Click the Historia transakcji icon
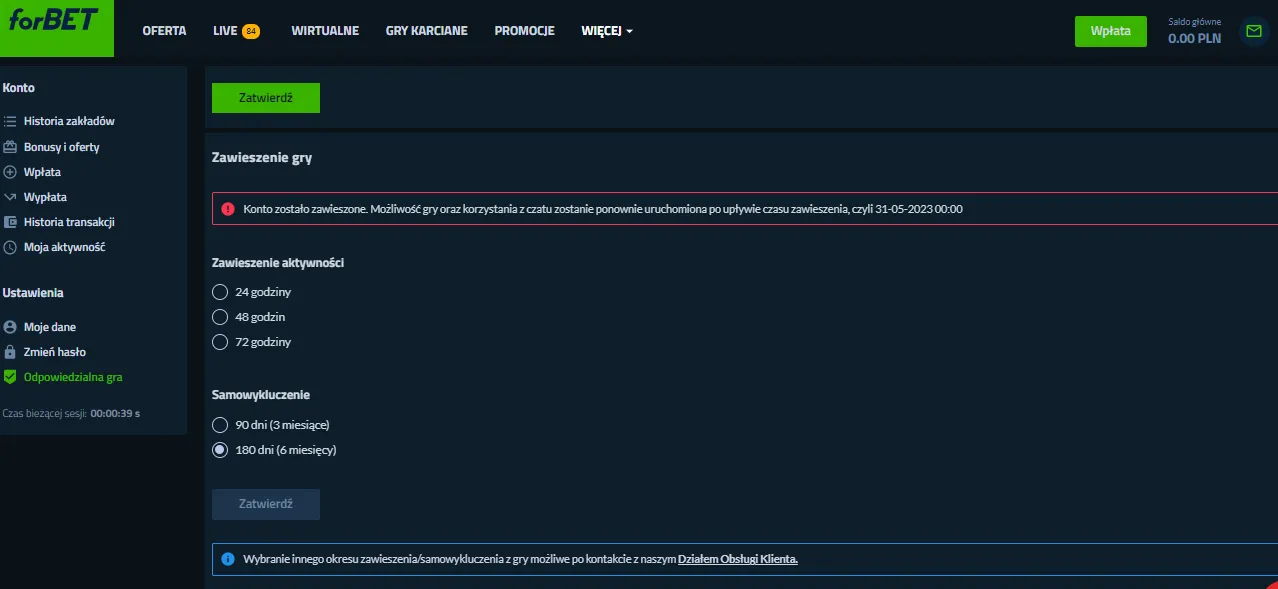Viewport: 1278px width, 589px height. point(10,222)
